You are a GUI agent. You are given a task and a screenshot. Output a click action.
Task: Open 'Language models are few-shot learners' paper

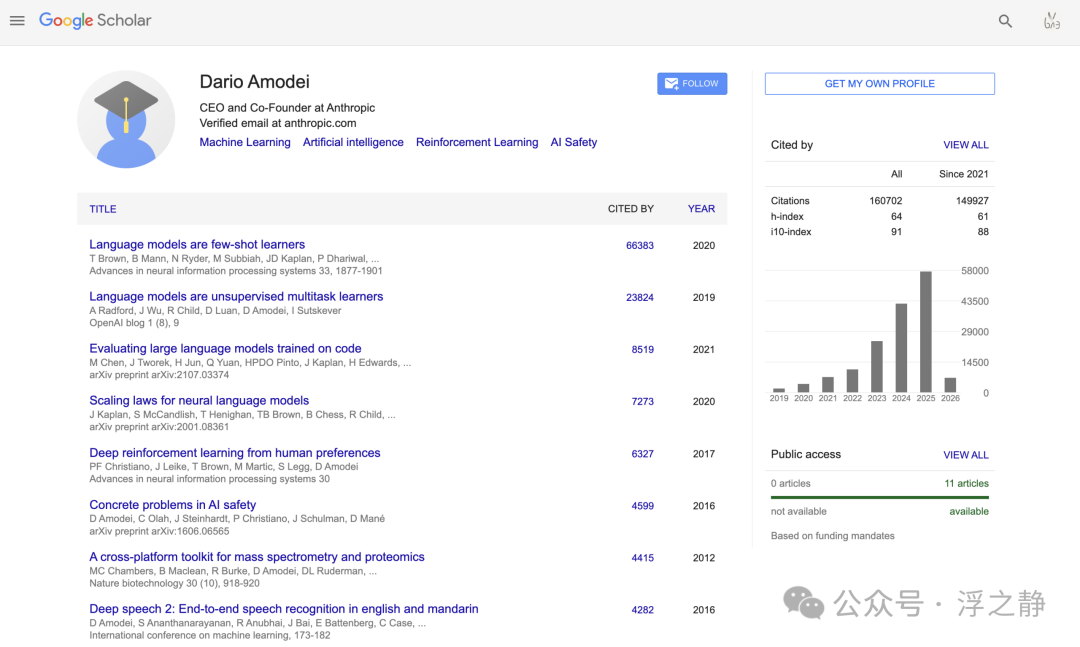click(x=197, y=244)
